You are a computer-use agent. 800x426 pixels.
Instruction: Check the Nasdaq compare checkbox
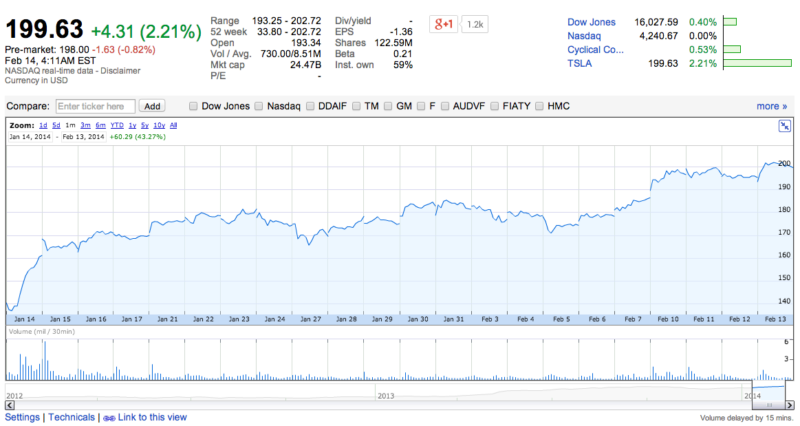[259, 106]
